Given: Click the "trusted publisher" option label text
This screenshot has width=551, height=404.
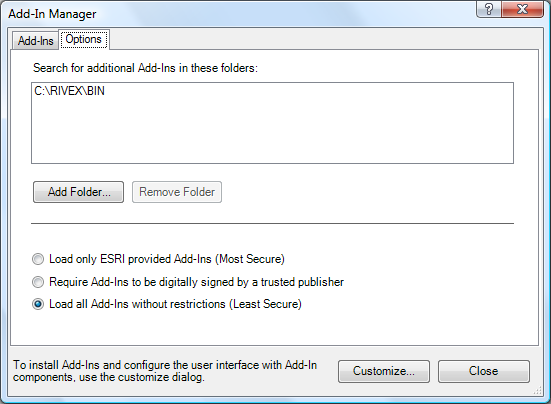Looking at the screenshot, I should coord(302,282).
